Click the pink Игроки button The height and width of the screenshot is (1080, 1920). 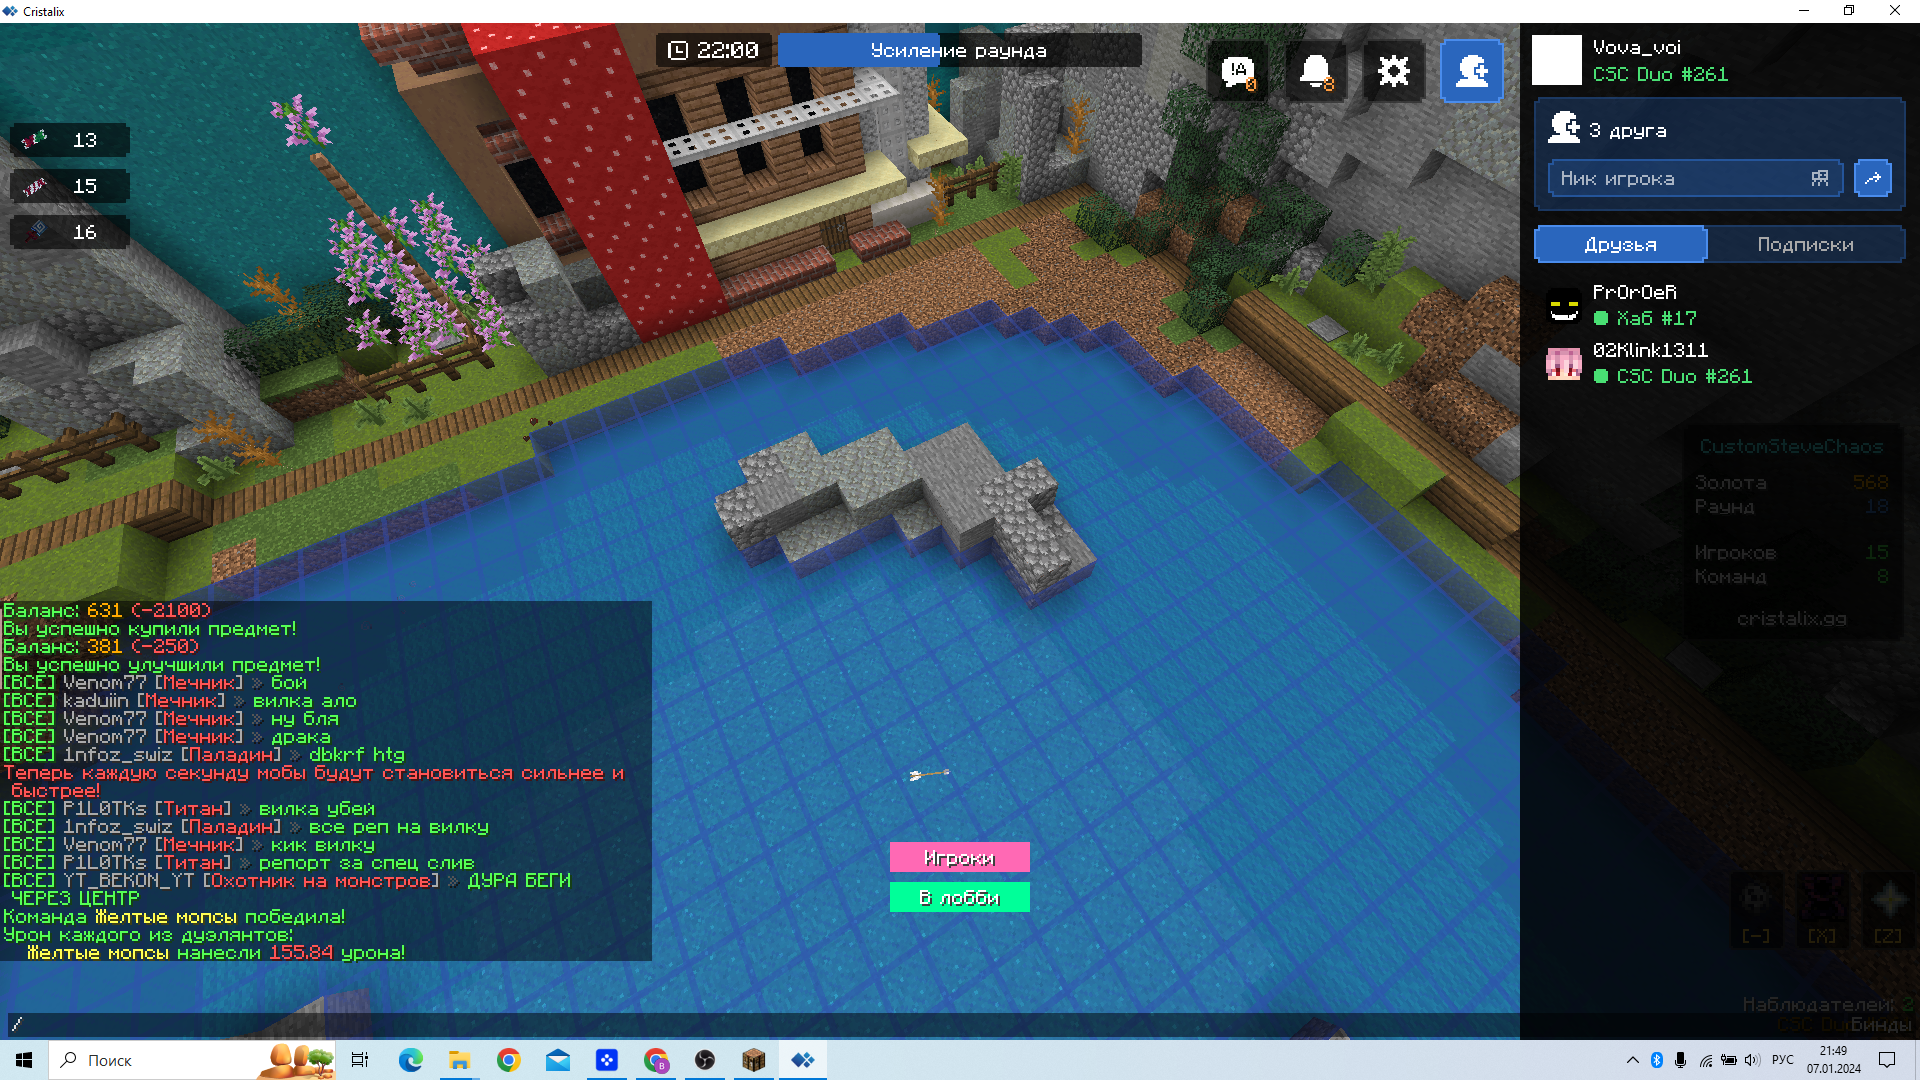pos(960,858)
